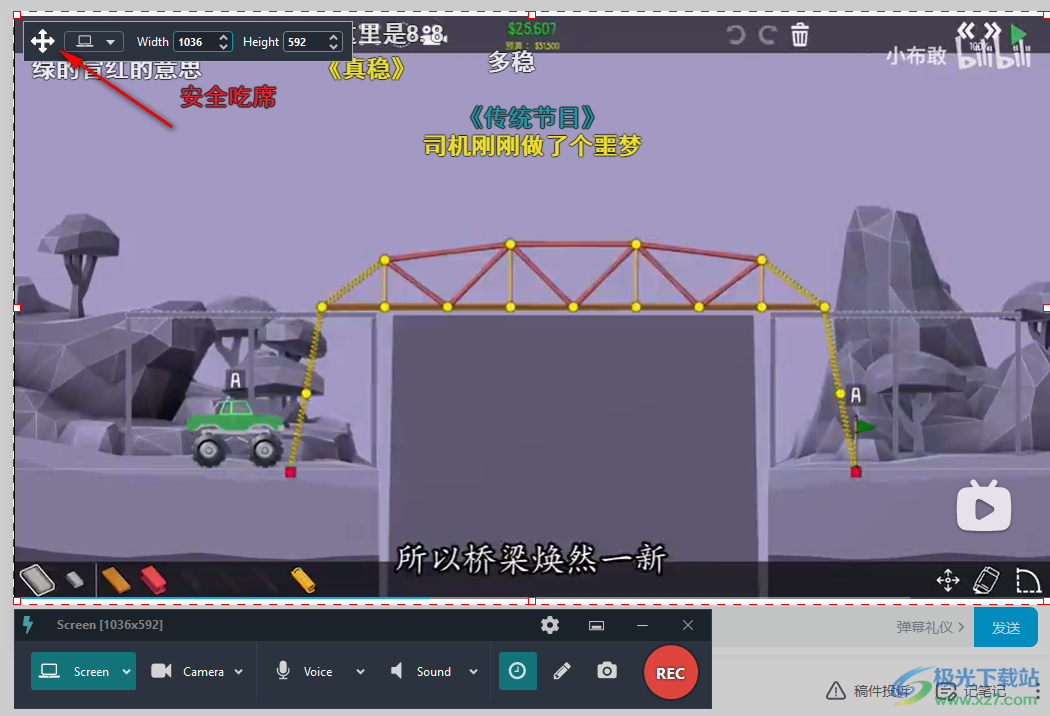Click the 稿件投诉 report link
The width and height of the screenshot is (1050, 716).
pos(868,691)
